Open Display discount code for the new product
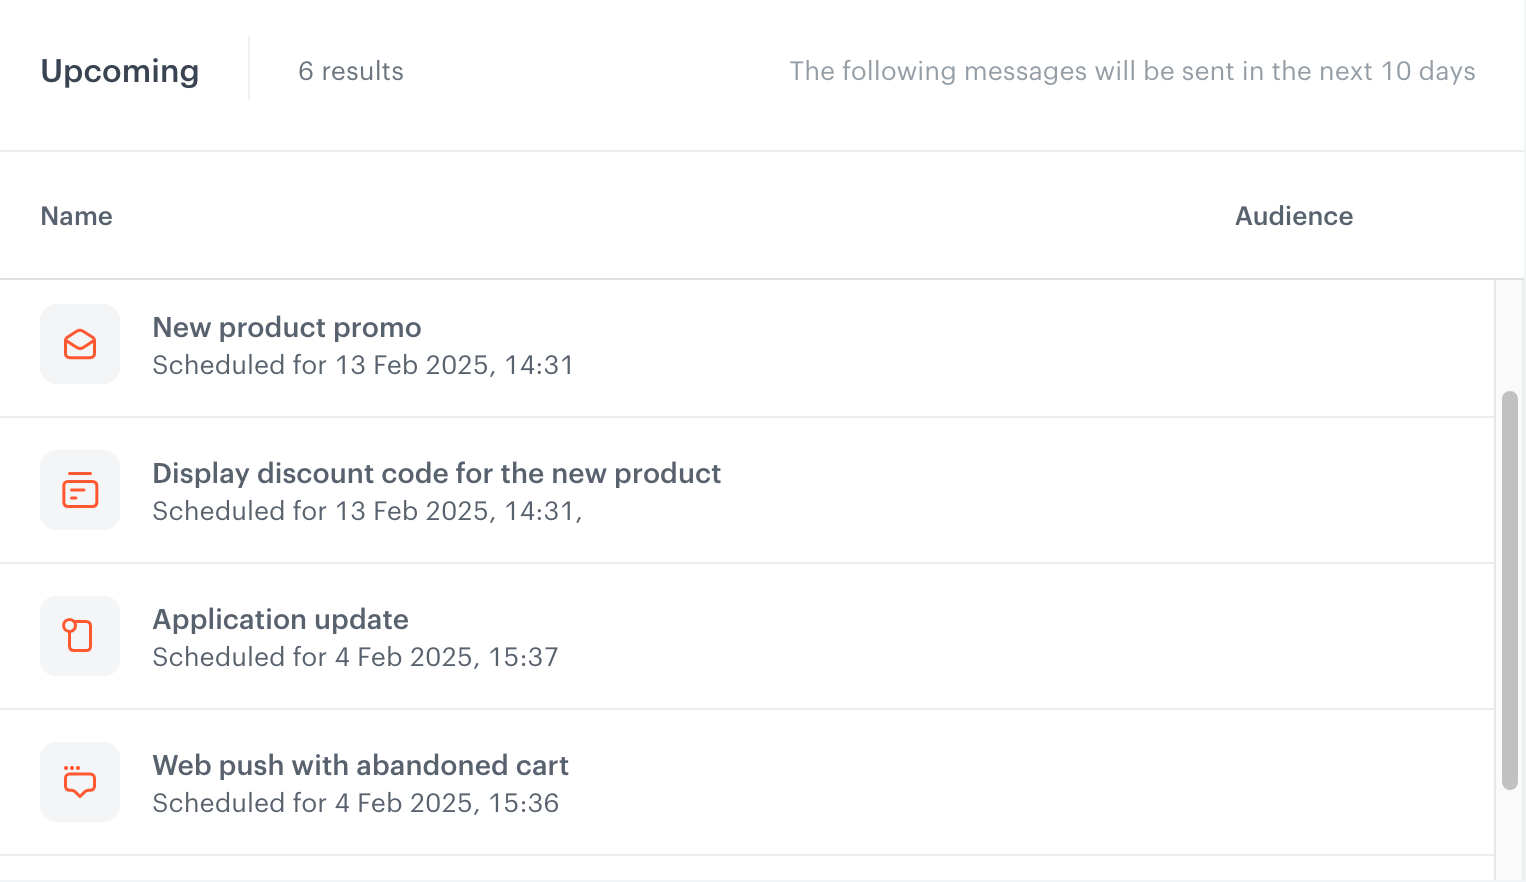Screen dimensions: 1526x882 coord(436,474)
